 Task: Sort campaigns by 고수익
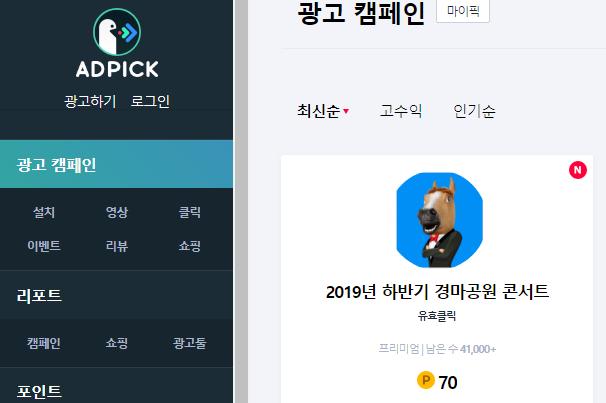click(401, 111)
